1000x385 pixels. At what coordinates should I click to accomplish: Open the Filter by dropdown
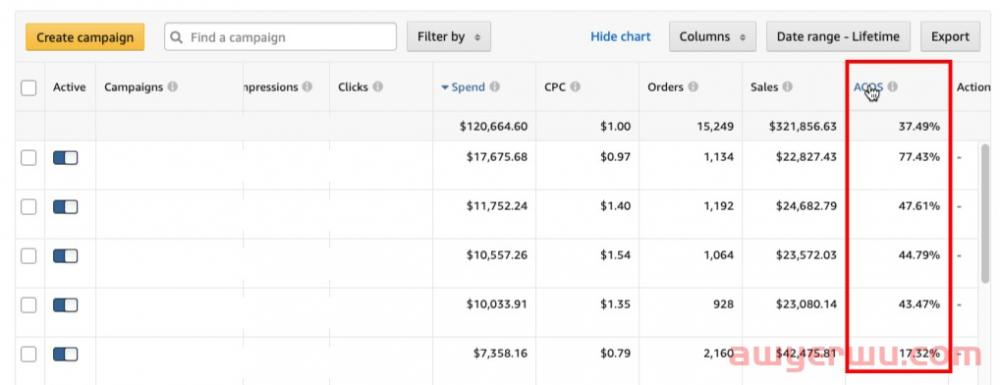coord(449,37)
